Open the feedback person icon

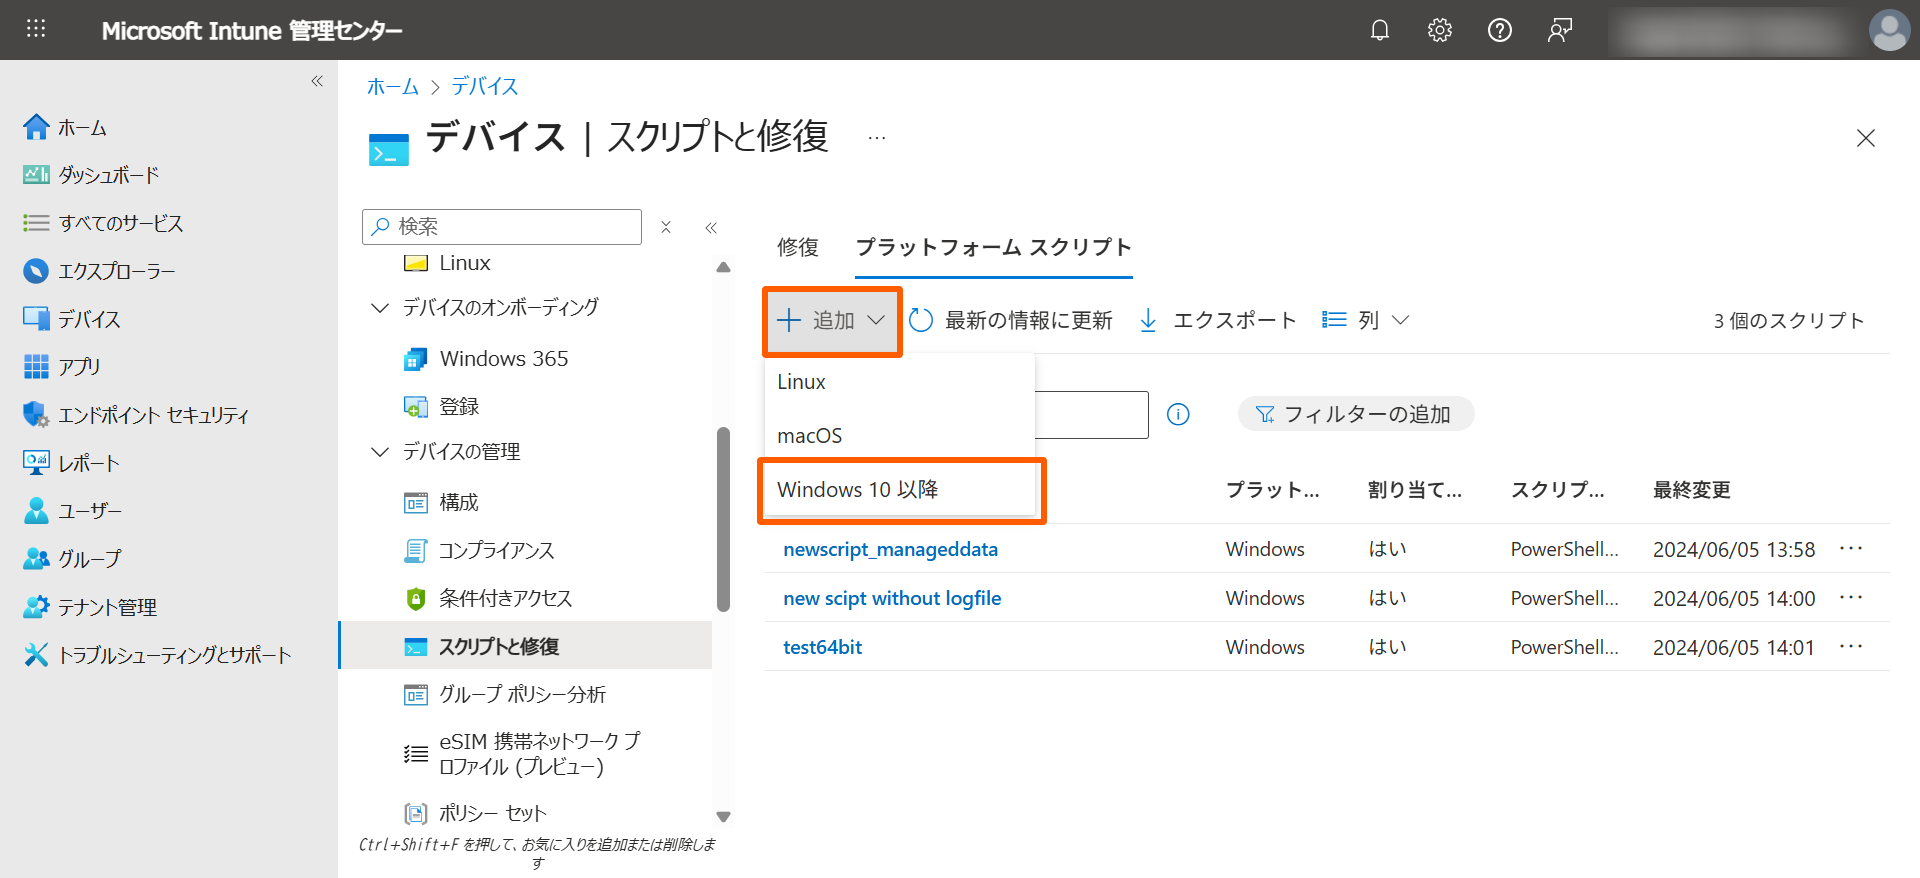1559,30
